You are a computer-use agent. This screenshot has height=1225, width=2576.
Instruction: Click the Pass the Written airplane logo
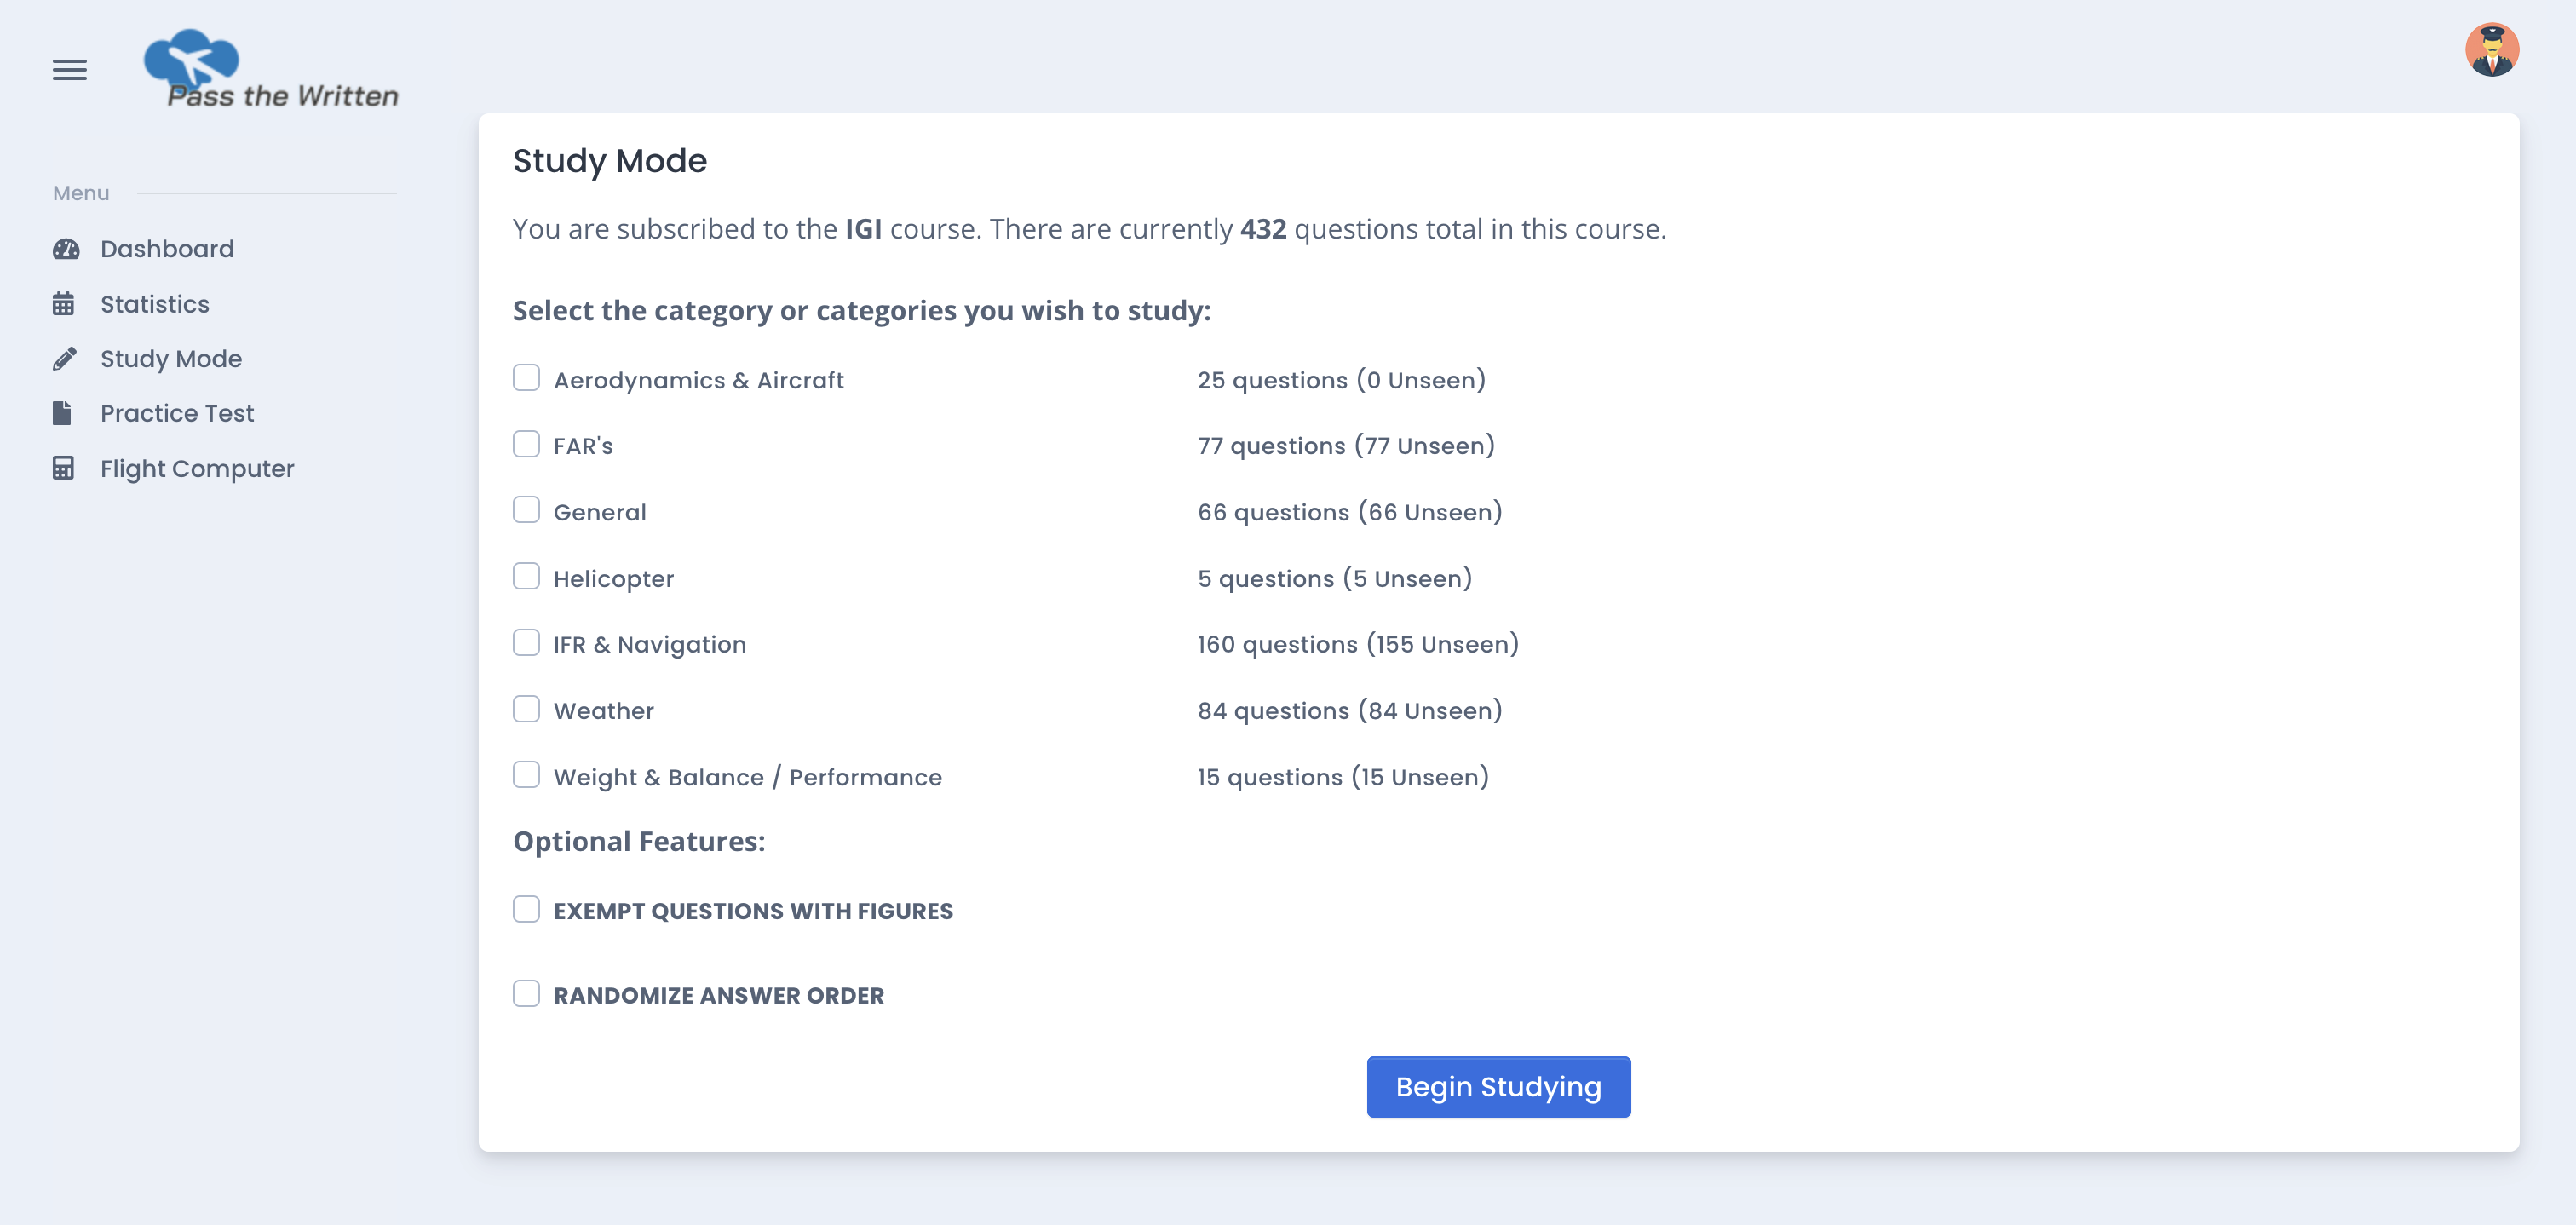(x=270, y=69)
